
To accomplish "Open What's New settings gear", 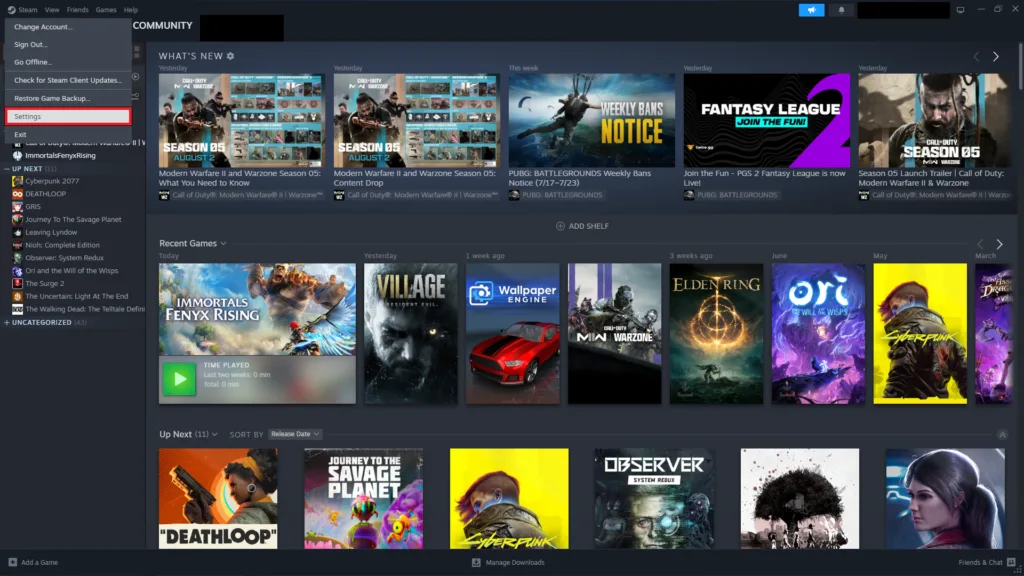I will [x=231, y=56].
